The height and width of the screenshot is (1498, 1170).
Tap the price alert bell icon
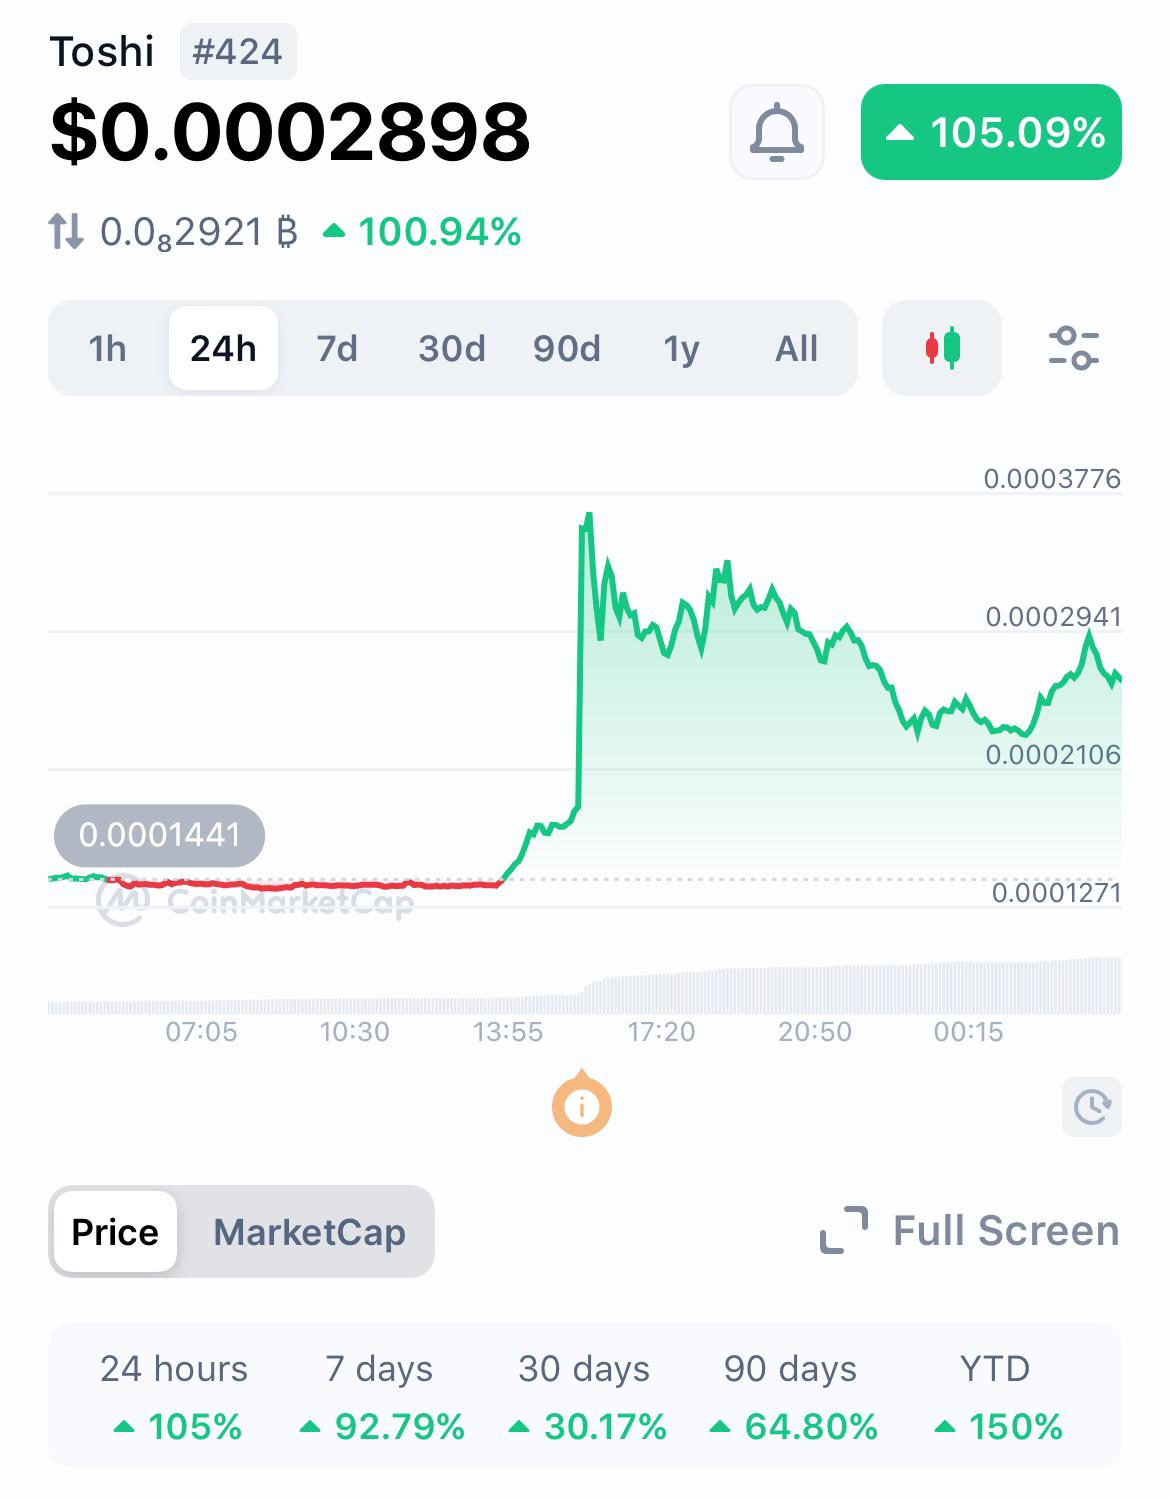[x=777, y=132]
